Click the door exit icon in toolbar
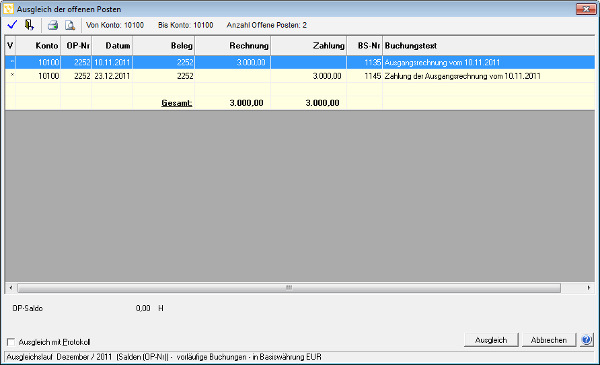 [x=29, y=25]
